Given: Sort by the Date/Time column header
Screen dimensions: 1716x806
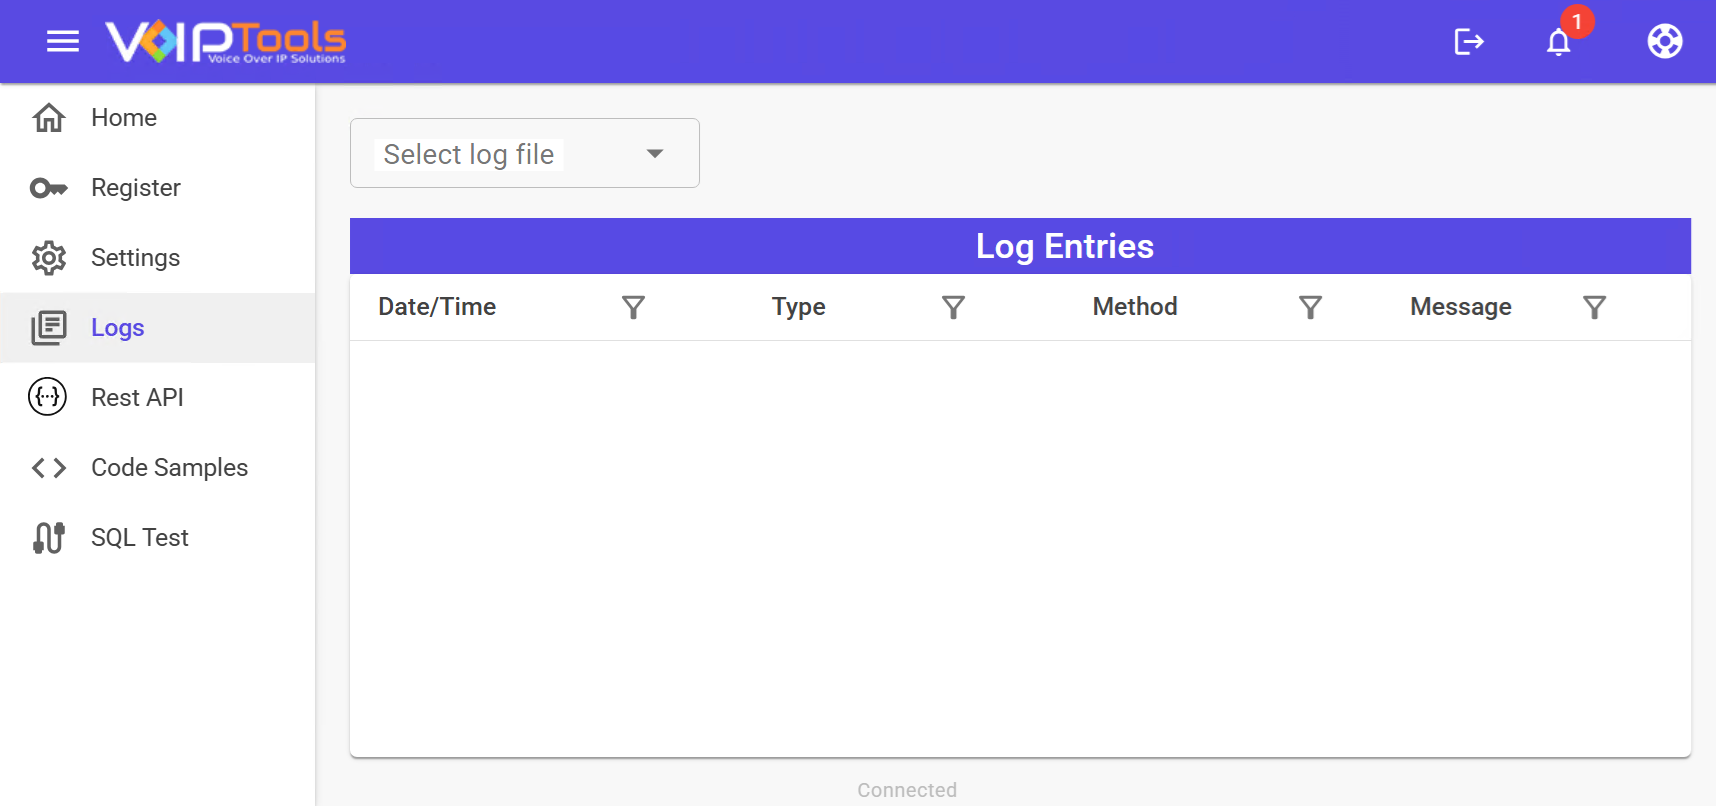Looking at the screenshot, I should click(437, 307).
